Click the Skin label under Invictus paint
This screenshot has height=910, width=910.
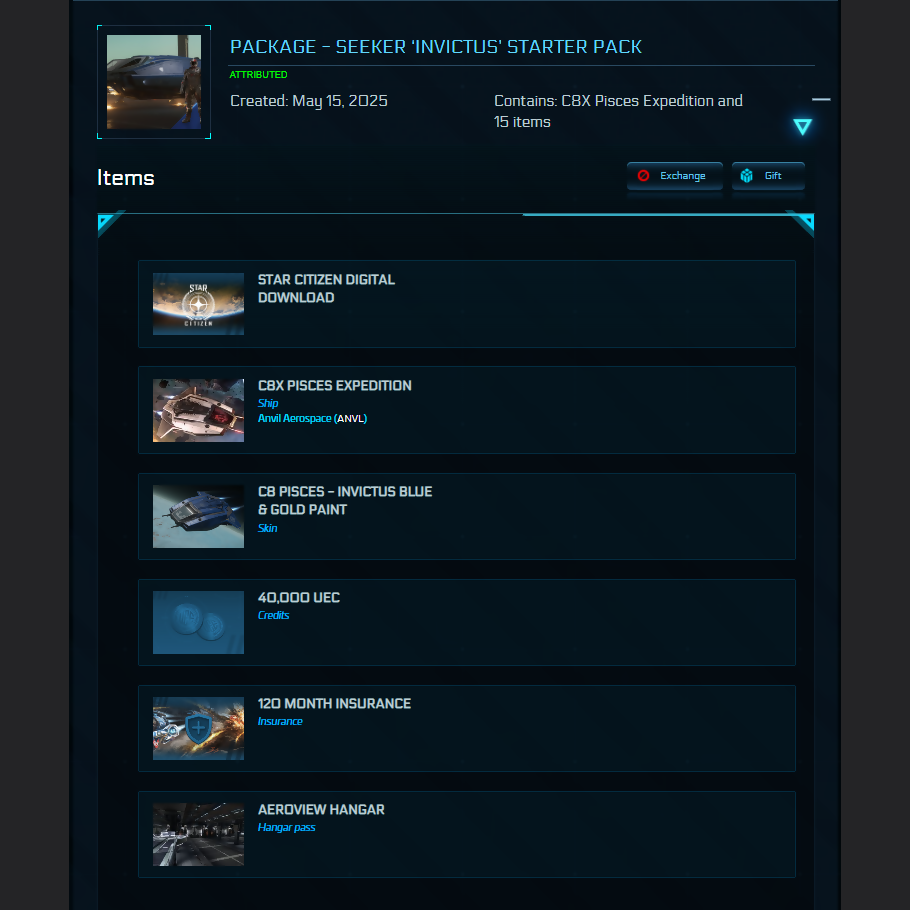(x=268, y=528)
